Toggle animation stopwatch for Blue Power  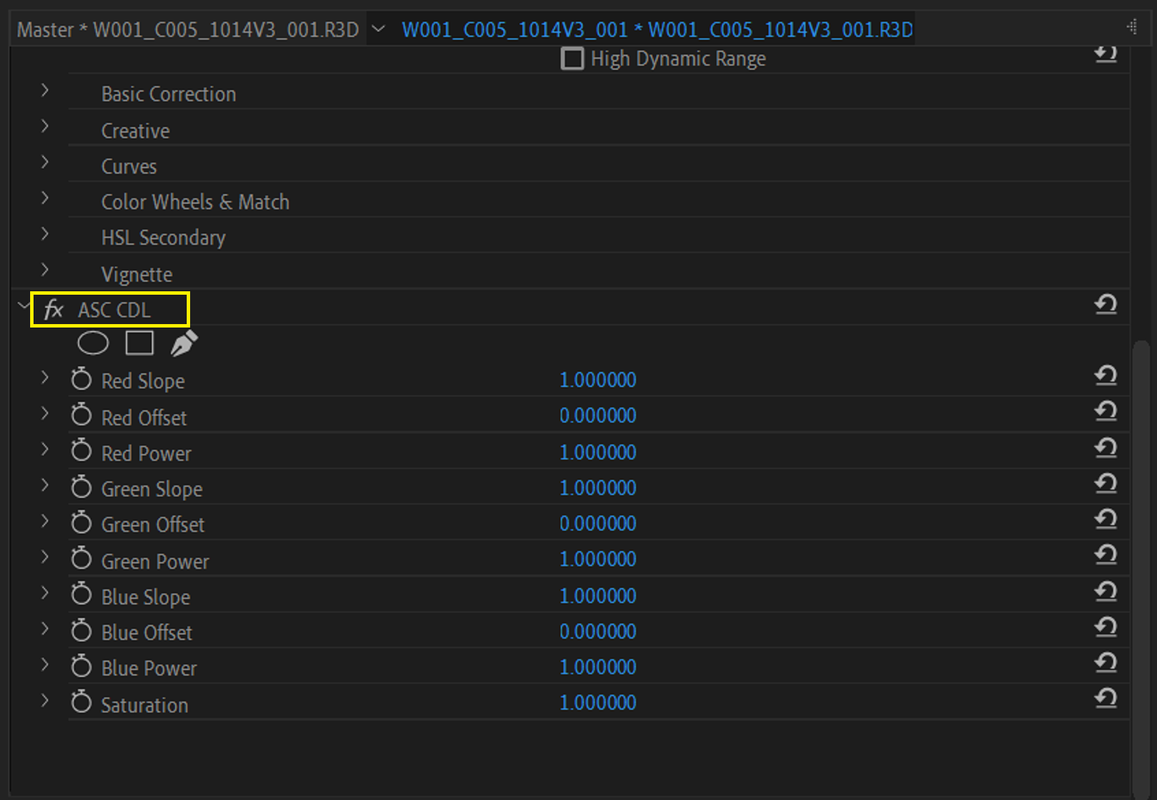pos(81,666)
